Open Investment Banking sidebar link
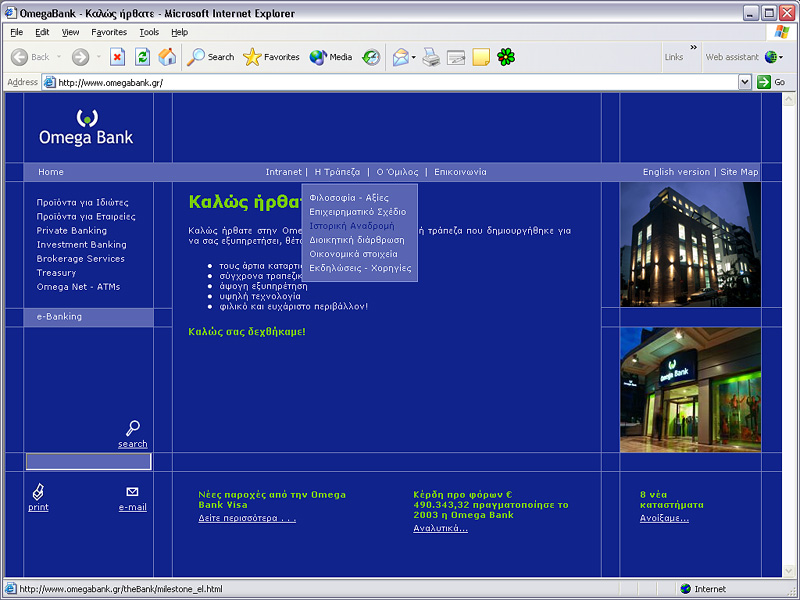 point(82,245)
